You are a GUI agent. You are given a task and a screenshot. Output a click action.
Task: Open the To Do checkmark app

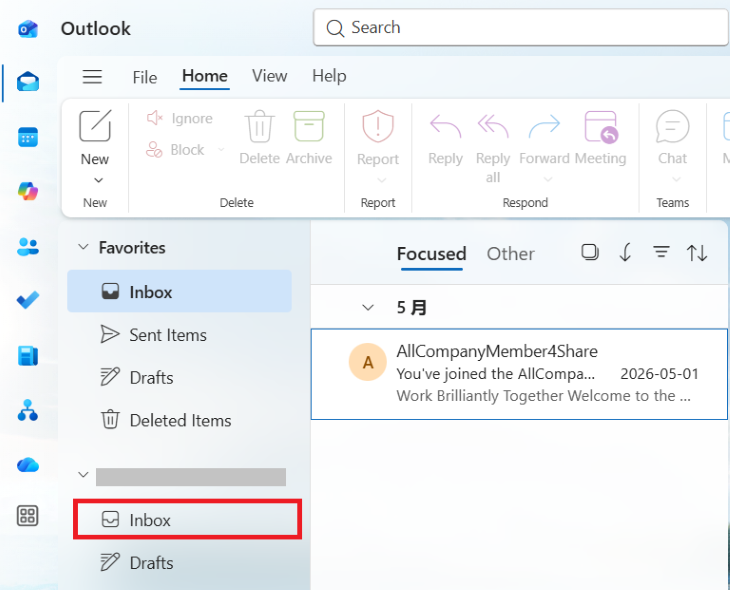click(x=28, y=300)
